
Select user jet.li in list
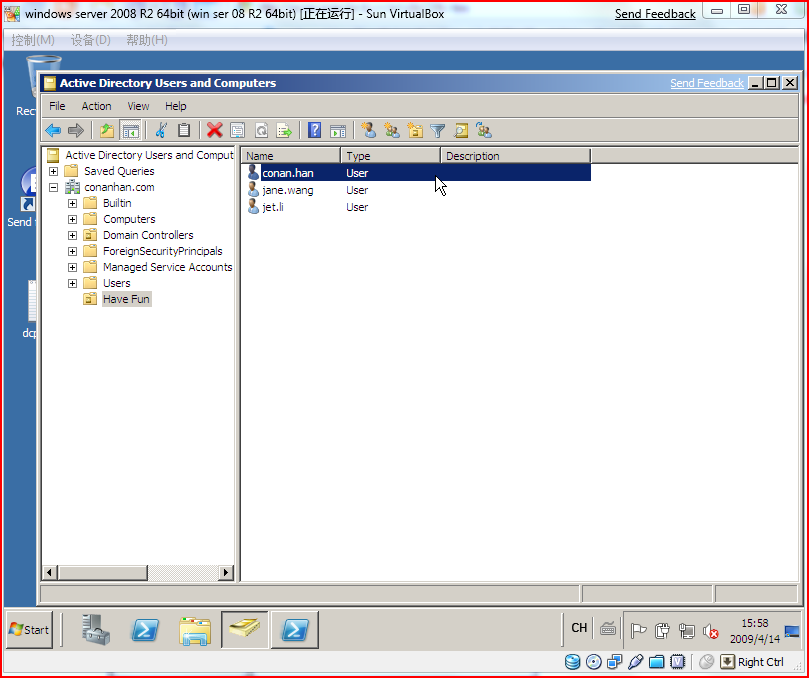(273, 207)
